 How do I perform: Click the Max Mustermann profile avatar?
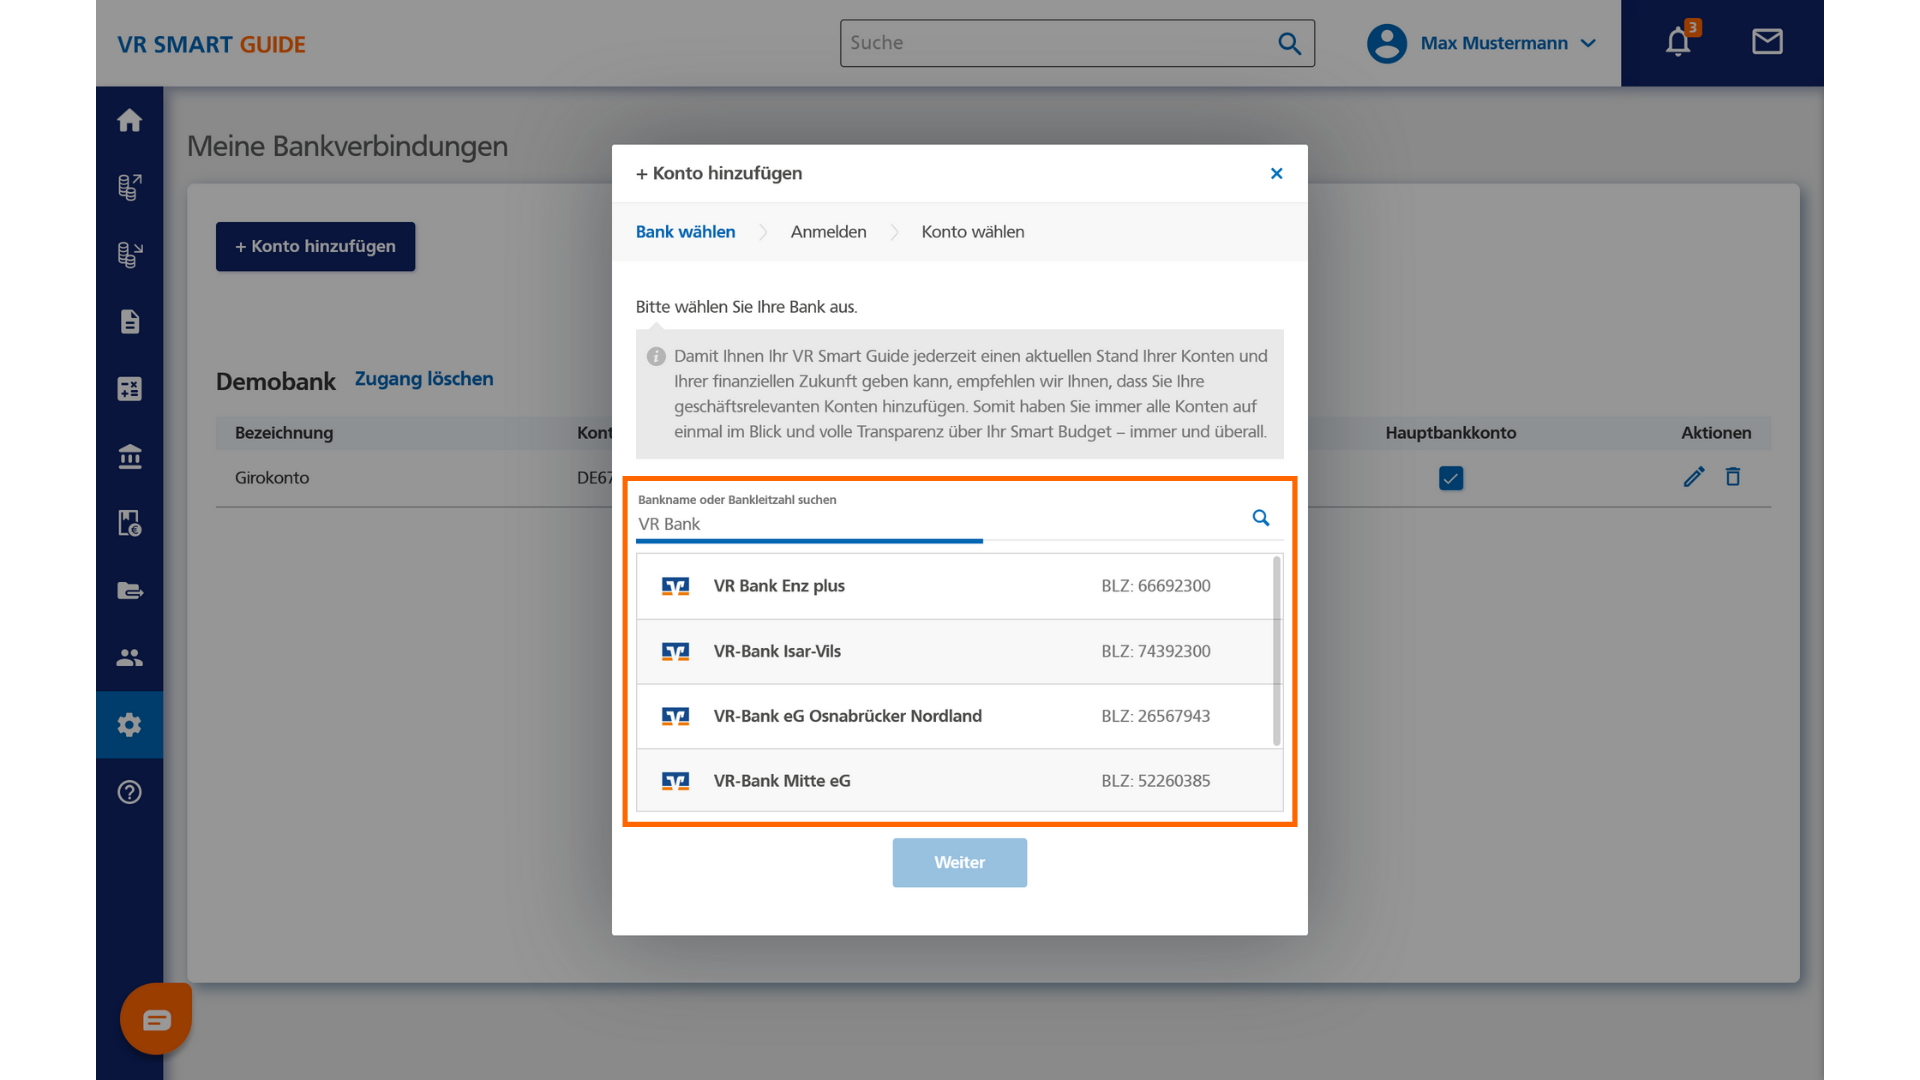pyautogui.click(x=1387, y=44)
